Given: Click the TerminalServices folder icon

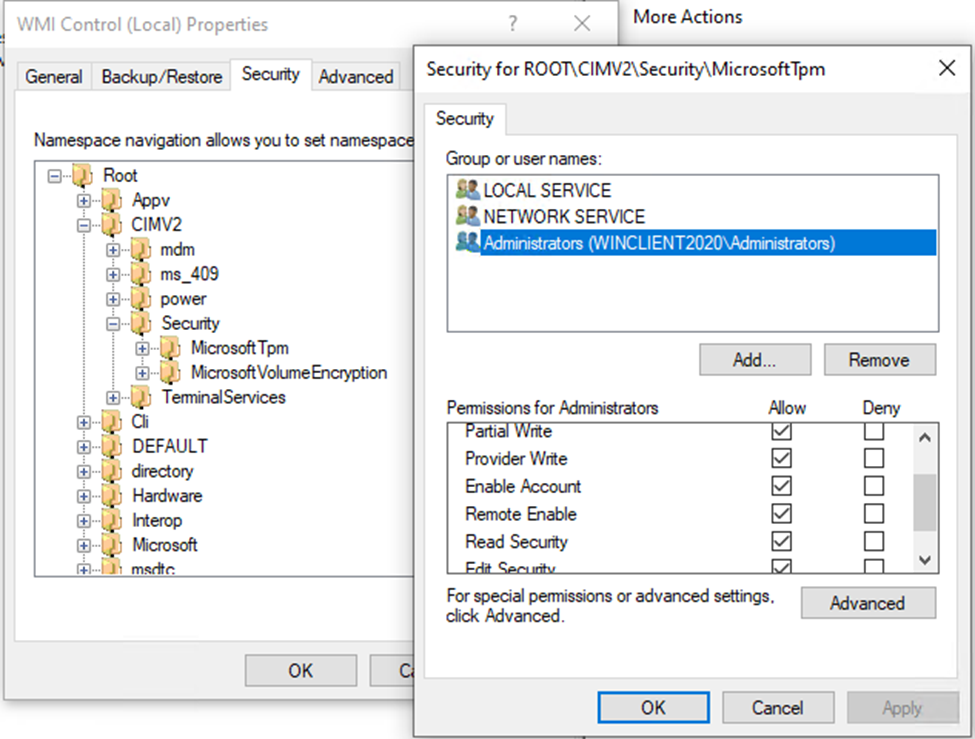Looking at the screenshot, I should 141,397.
